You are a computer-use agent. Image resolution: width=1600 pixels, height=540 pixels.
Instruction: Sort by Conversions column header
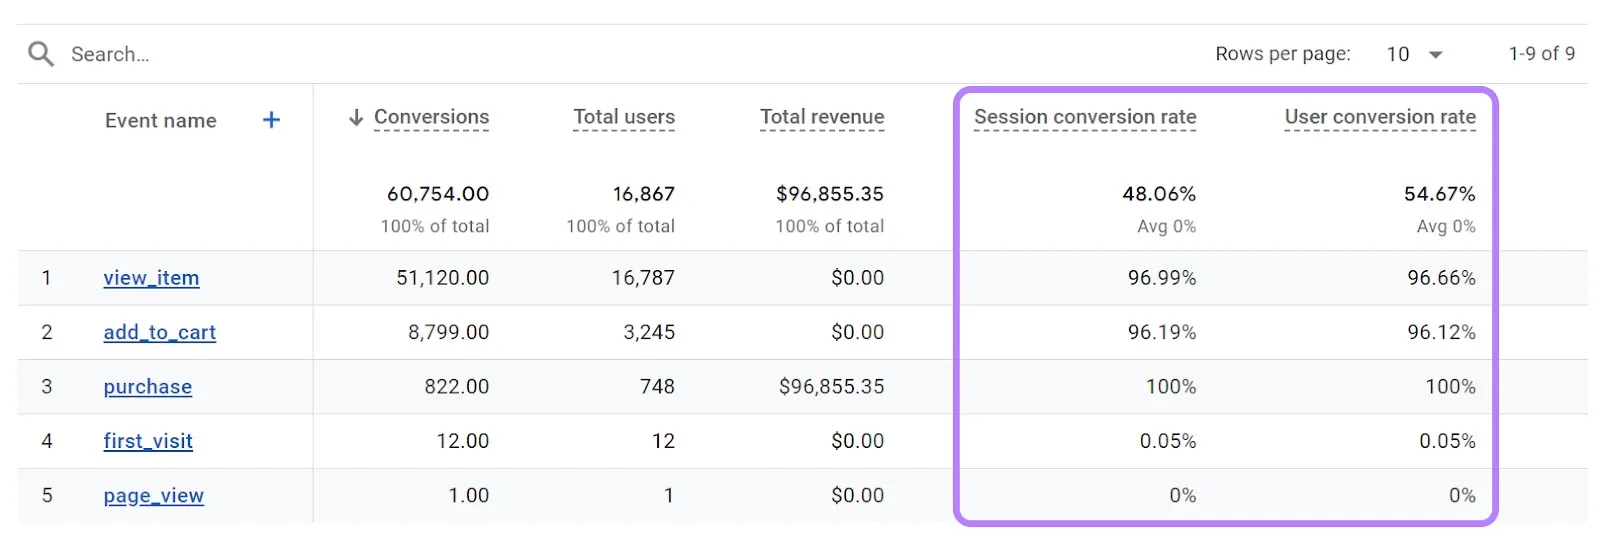431,117
